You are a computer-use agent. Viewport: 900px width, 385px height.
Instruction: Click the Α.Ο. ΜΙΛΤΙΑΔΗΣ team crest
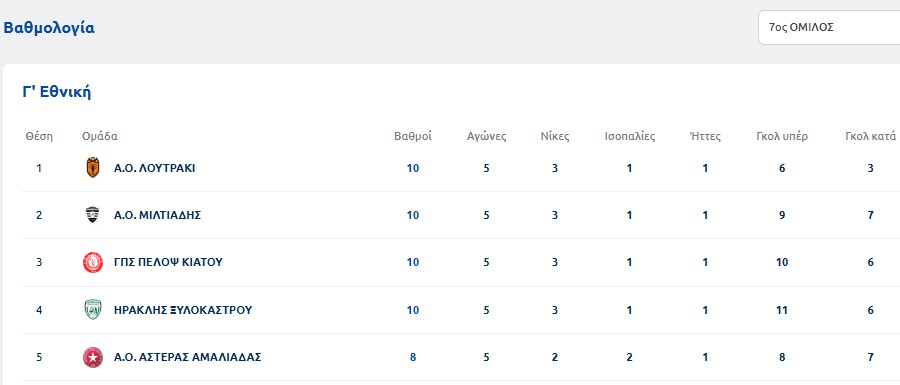(x=92, y=215)
